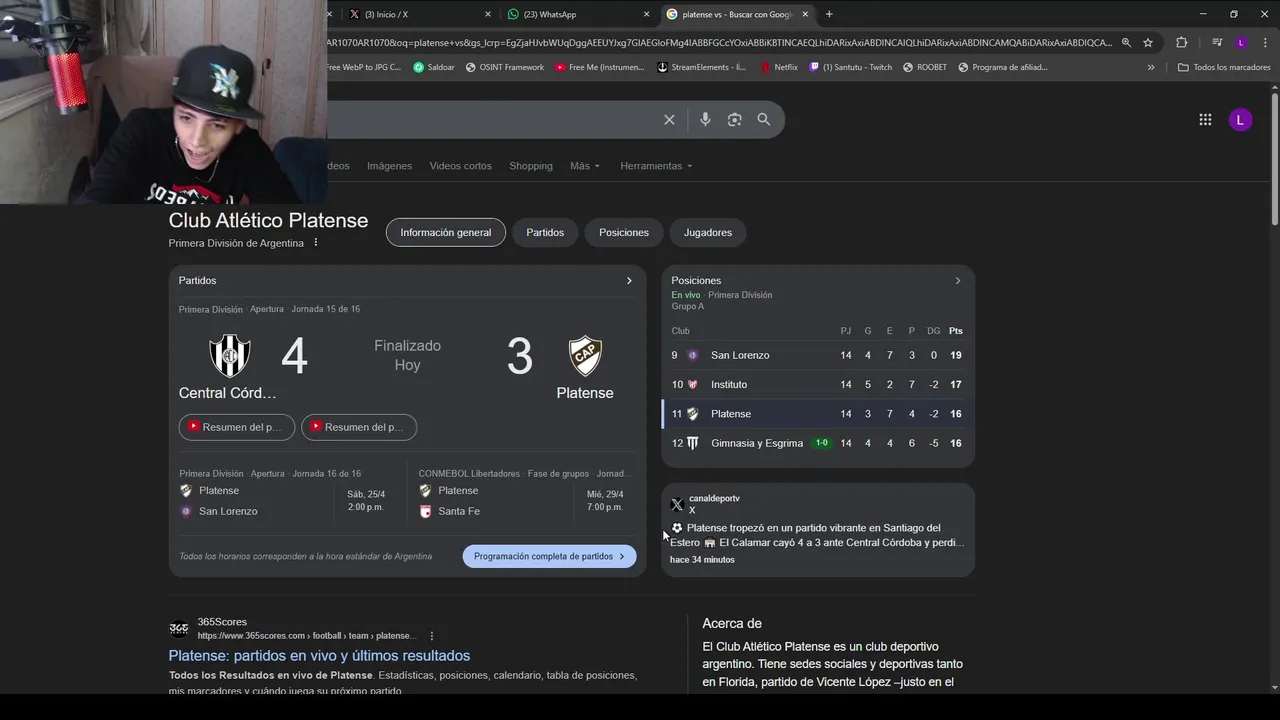Screen dimensions: 1280x720
Task: Open the first Resumen del partido video
Action: 237,427
